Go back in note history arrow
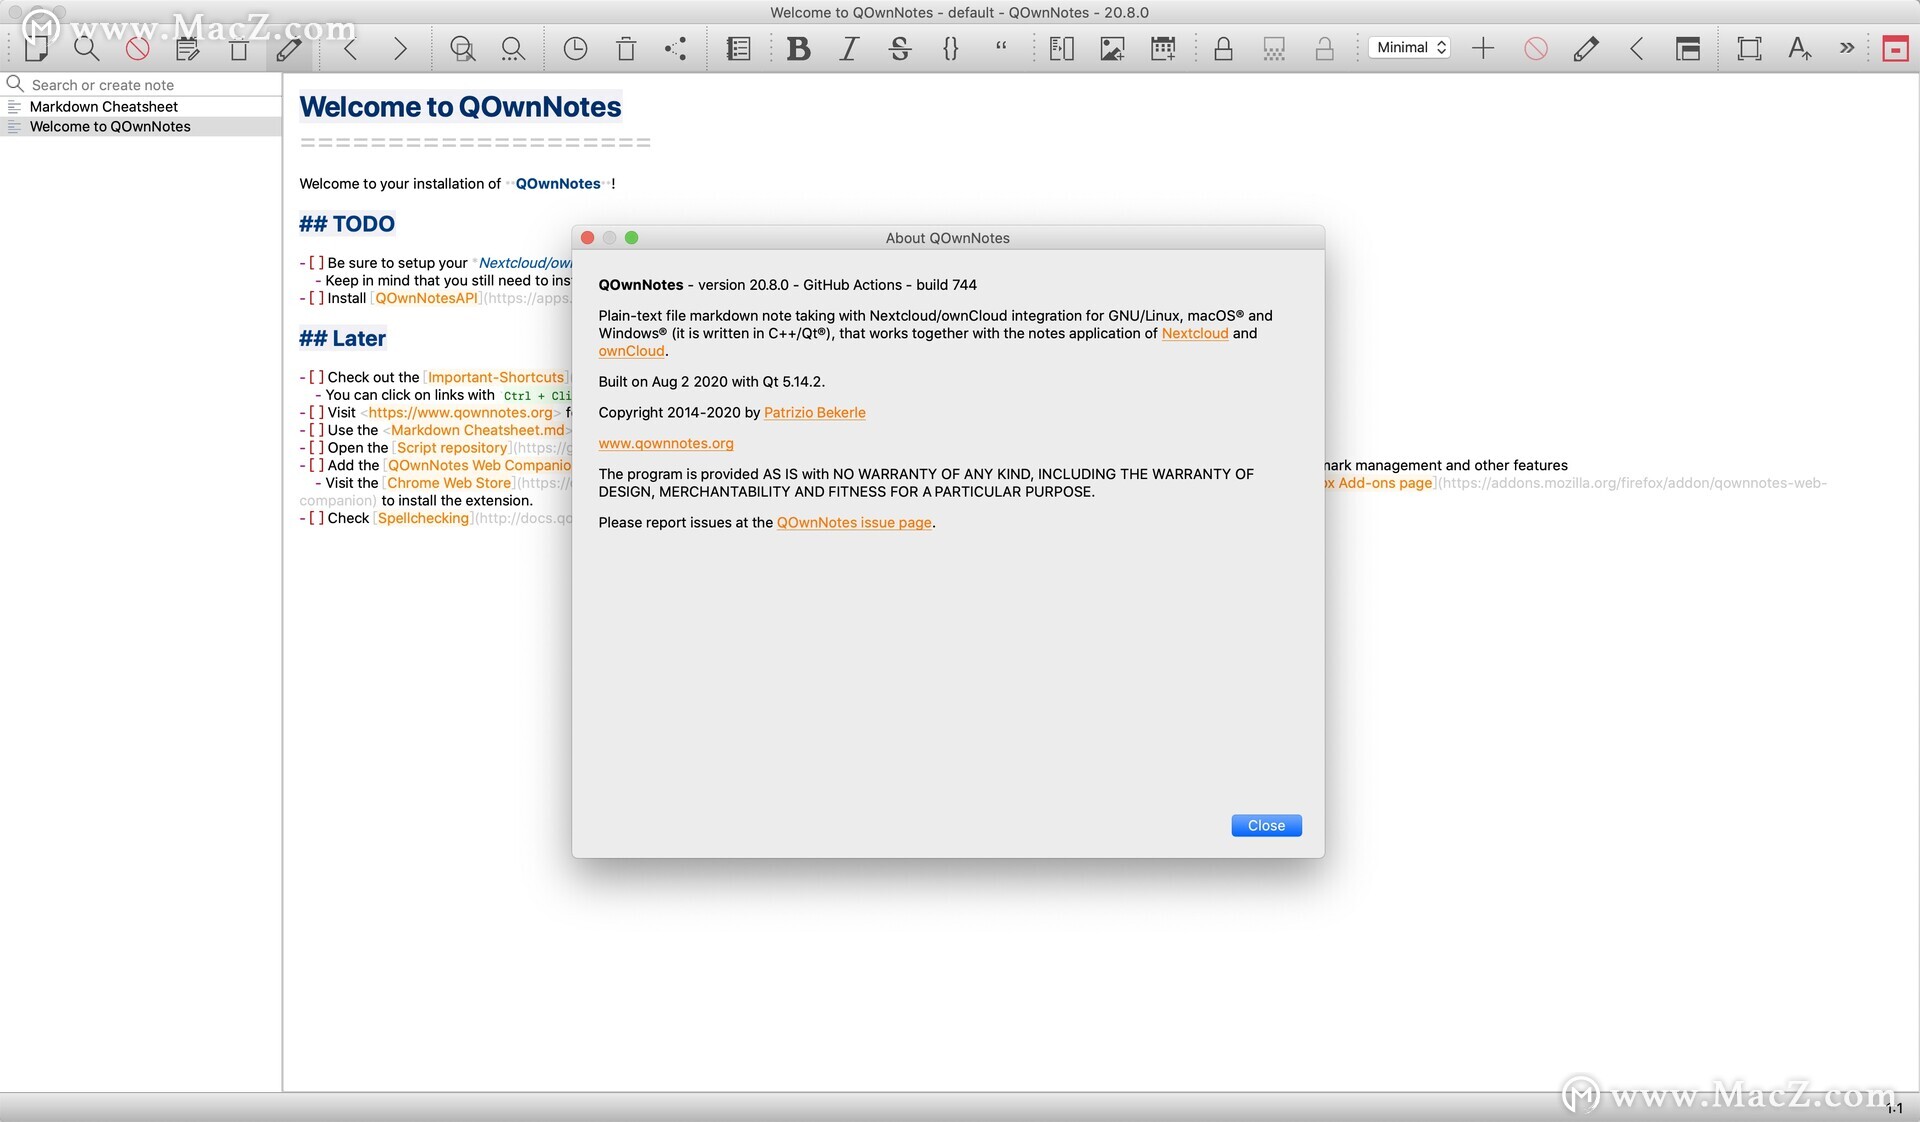This screenshot has height=1122, width=1920. coord(350,48)
